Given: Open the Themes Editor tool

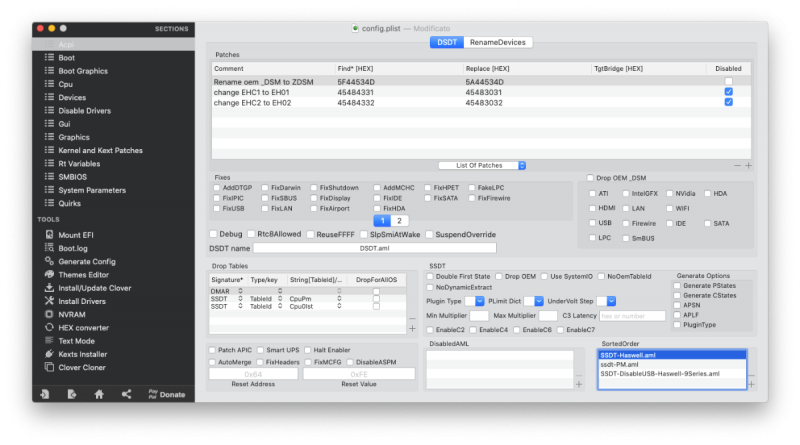Looking at the screenshot, I should 84,274.
